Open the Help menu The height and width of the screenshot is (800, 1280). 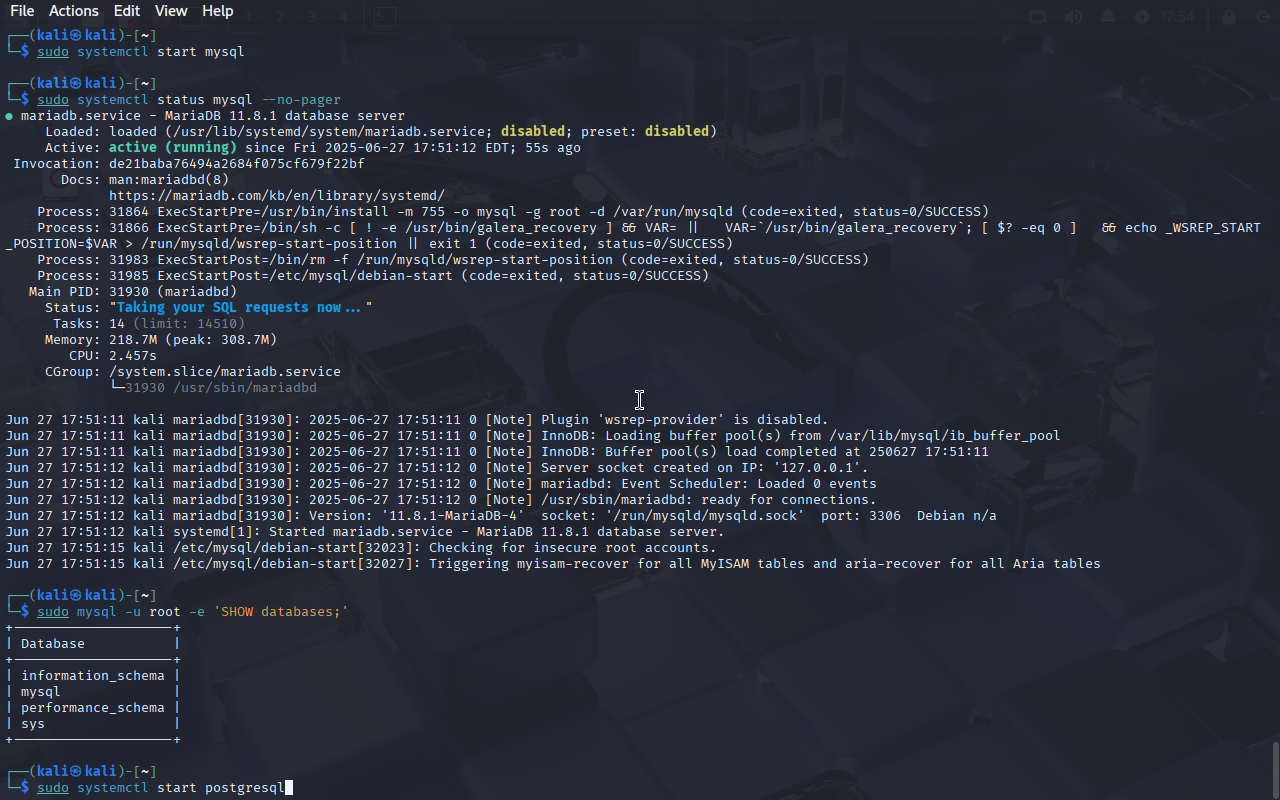(x=217, y=11)
